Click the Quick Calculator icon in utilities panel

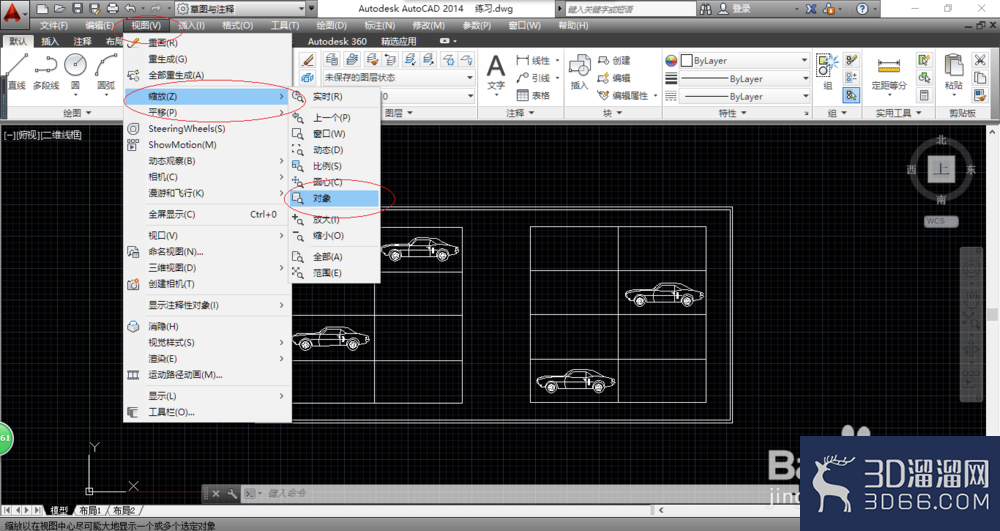tap(924, 95)
